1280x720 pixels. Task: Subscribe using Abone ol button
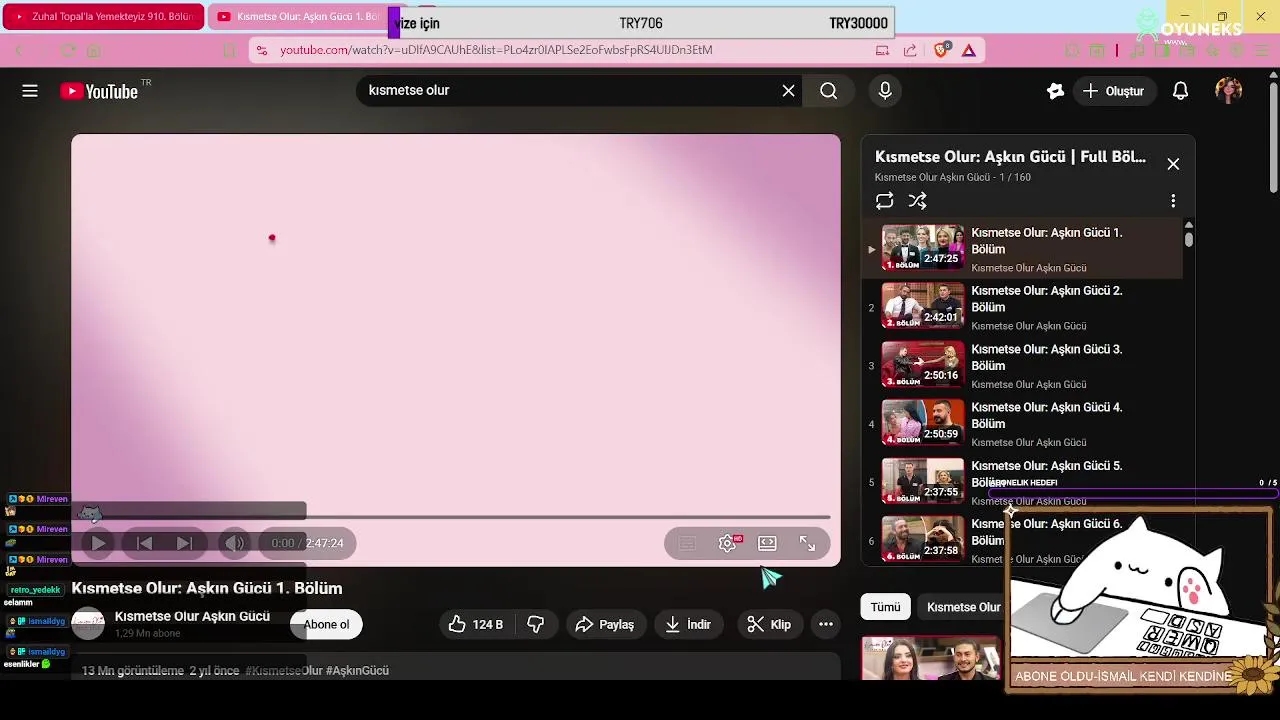[326, 624]
